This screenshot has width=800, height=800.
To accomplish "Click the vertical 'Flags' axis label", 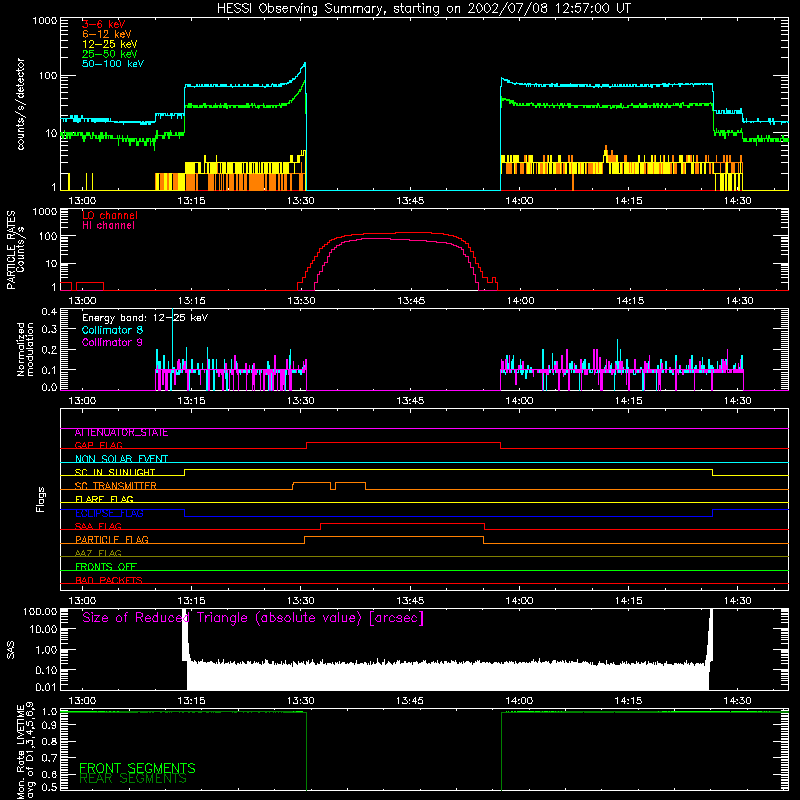I will [x=40, y=499].
